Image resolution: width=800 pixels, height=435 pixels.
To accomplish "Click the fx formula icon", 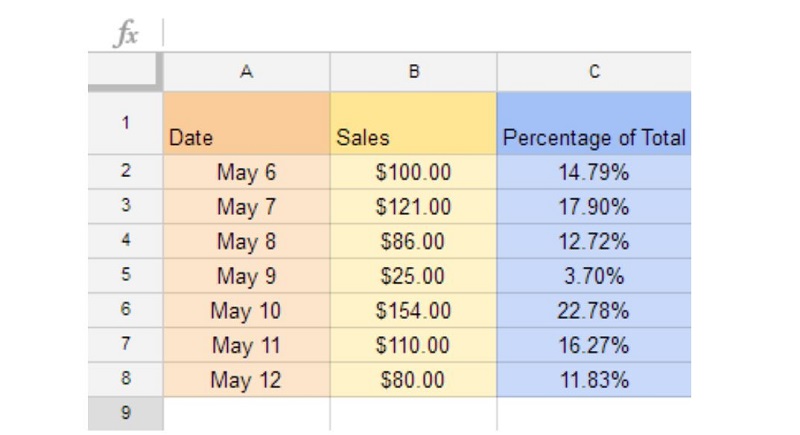I will click(x=126, y=33).
